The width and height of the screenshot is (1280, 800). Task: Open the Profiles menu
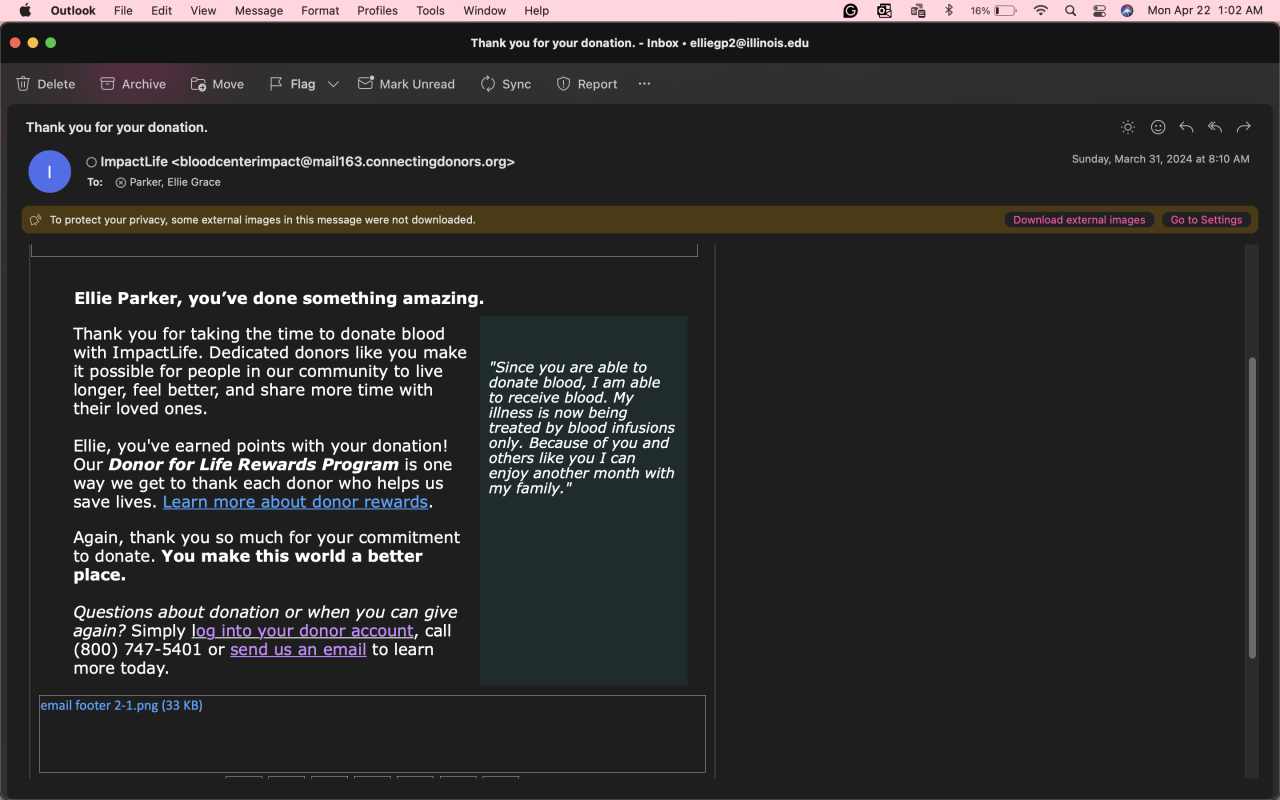tap(377, 11)
